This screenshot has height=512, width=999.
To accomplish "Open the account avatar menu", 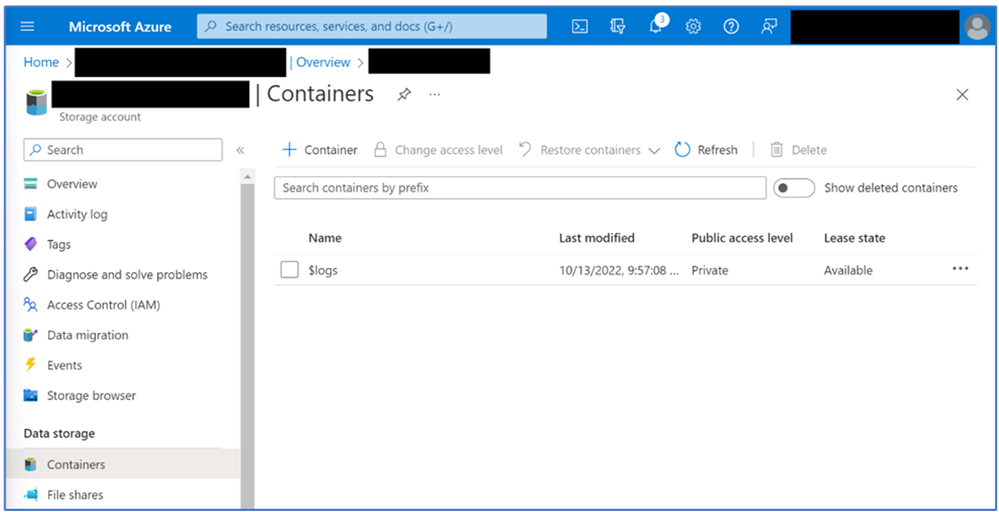I will (x=977, y=27).
